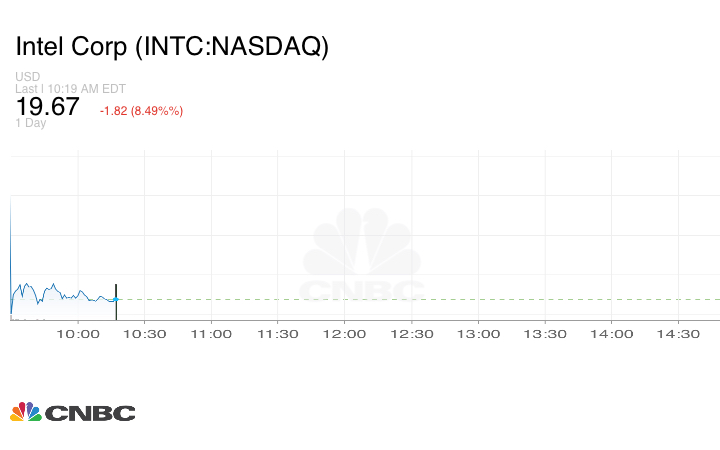Click the 19.67 last price value
The width and height of the screenshot is (720, 450).
point(47,107)
